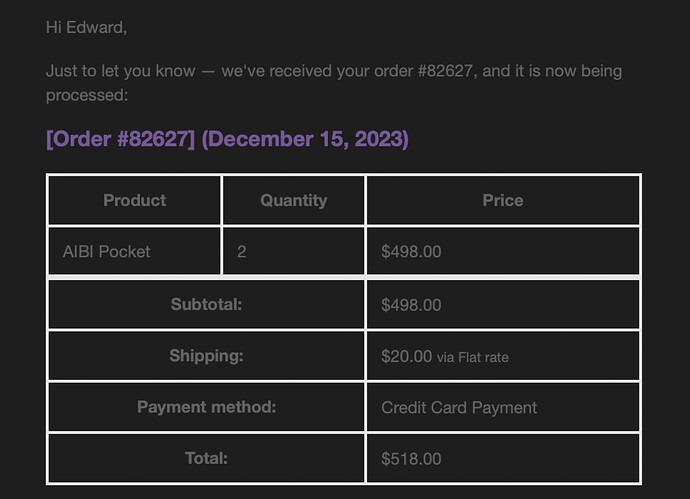Click the Payment method label
Screen dimensions: 690x499
pyautogui.click(x=206, y=407)
